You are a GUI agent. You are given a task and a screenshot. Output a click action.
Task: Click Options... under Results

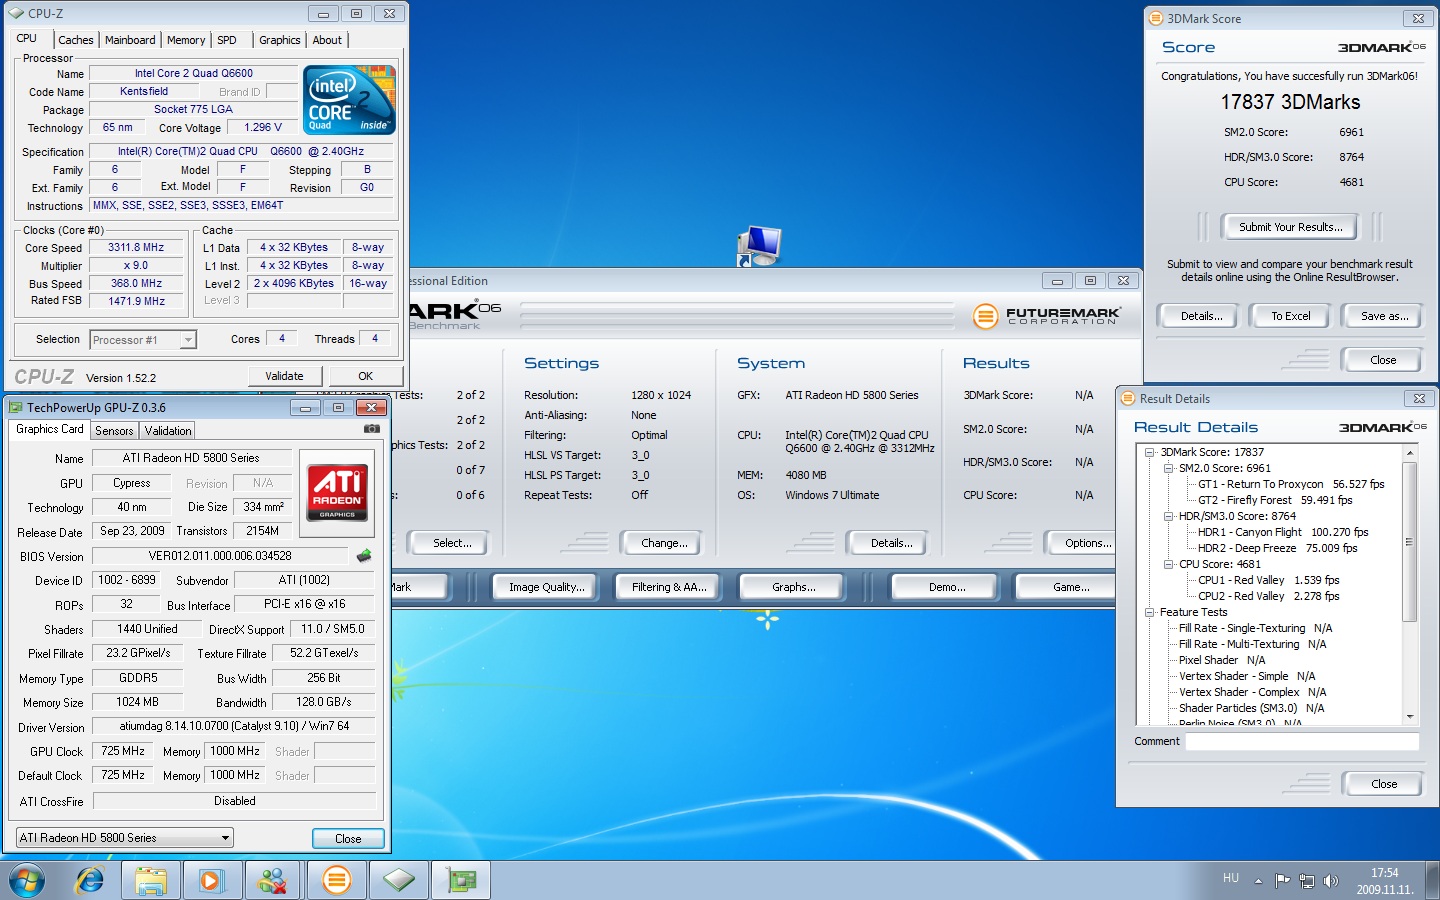tap(1087, 543)
